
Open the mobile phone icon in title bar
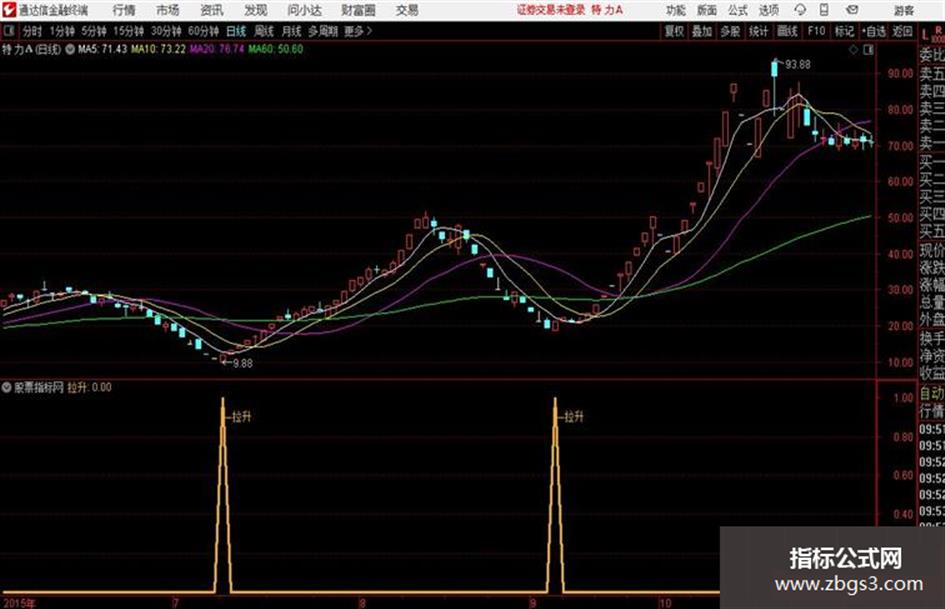[x=824, y=10]
